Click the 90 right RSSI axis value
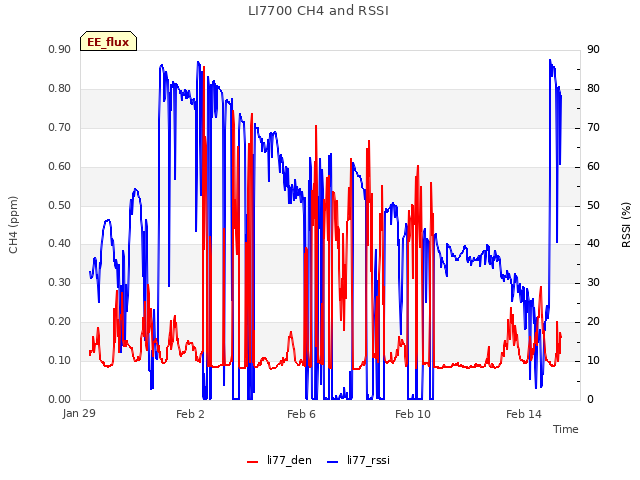 coord(593,50)
